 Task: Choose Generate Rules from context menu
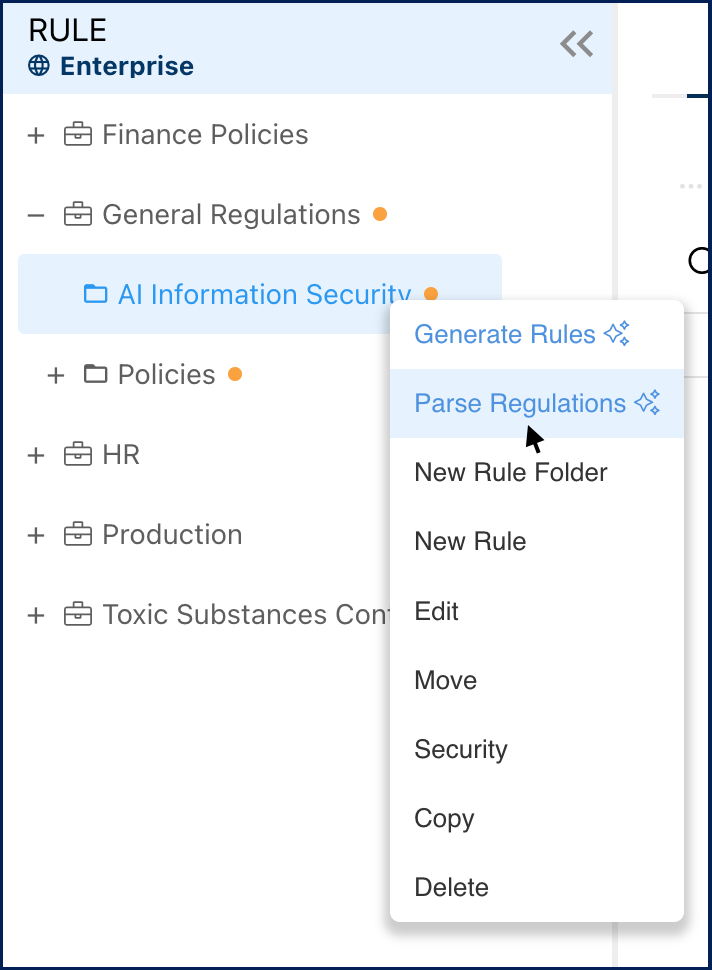pyautogui.click(x=521, y=334)
